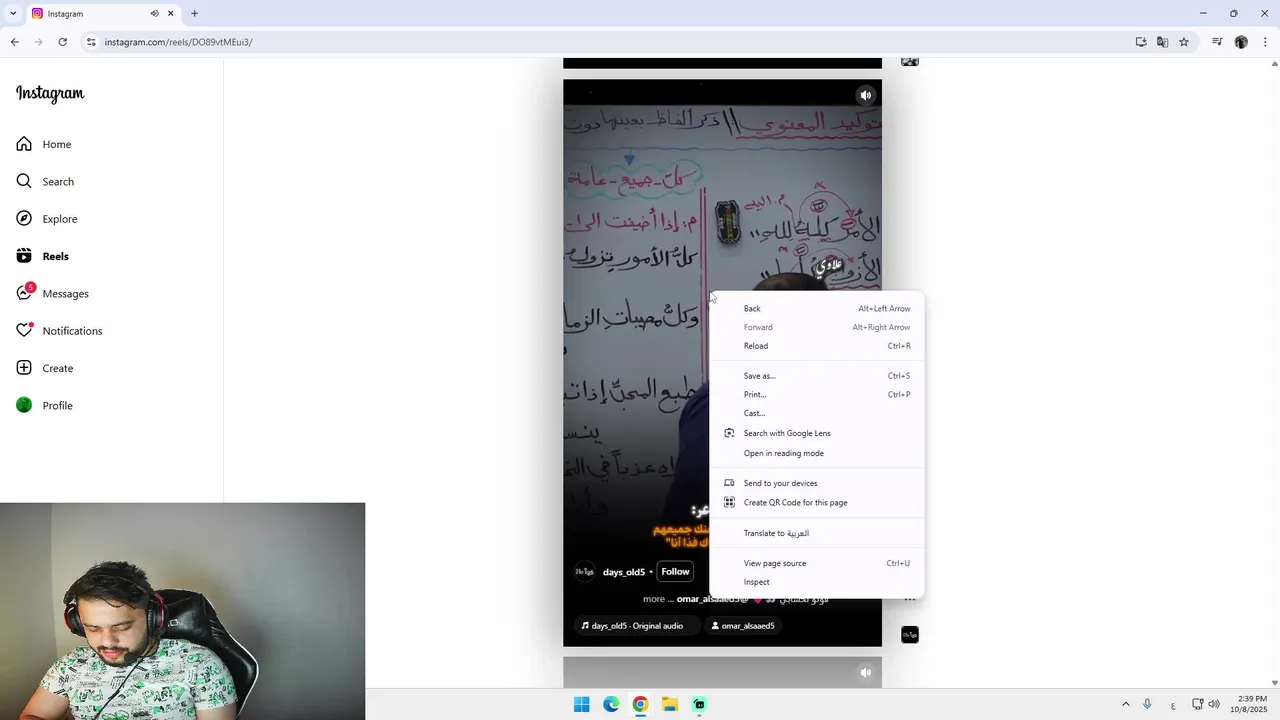Select Send to your devices
The image size is (1280, 720).
(817, 483)
